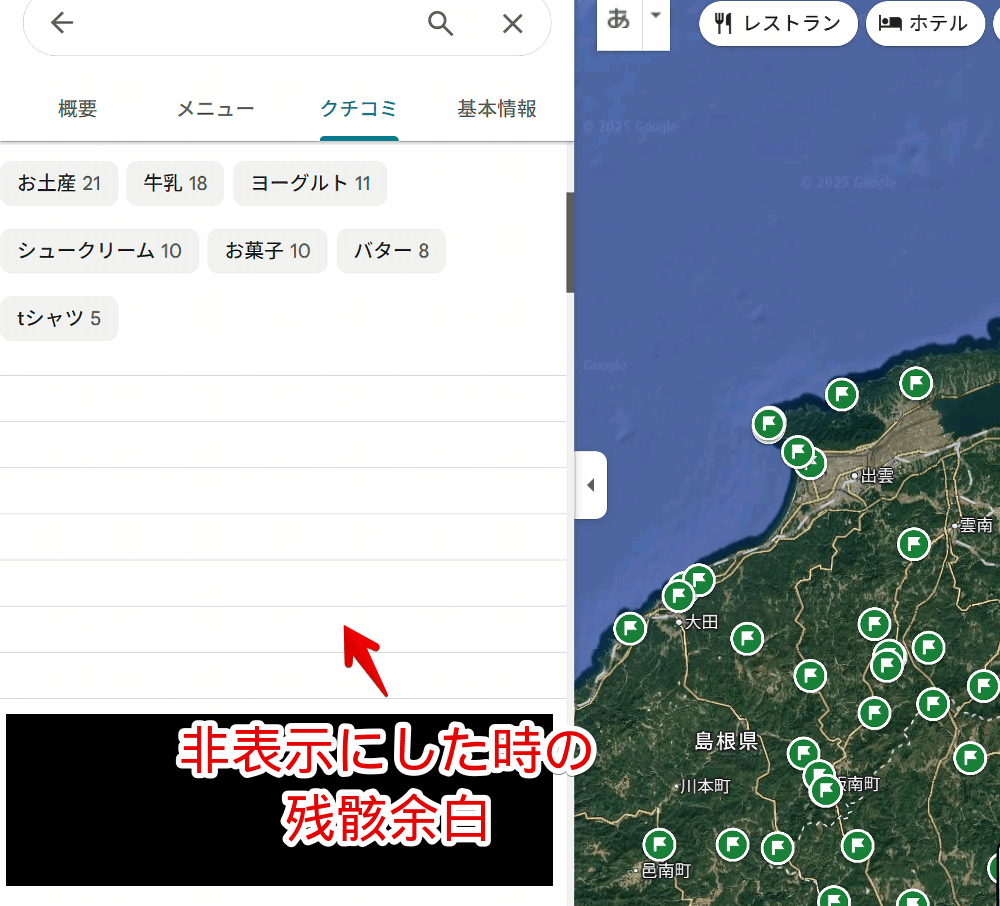Image resolution: width=1000 pixels, height=906 pixels.
Task: Select the シュークリーム 10 chip
Action: coord(99,251)
